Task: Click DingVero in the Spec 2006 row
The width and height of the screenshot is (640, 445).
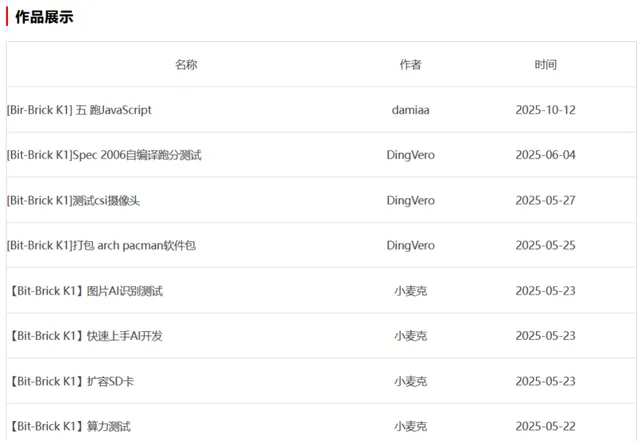Action: 410,155
